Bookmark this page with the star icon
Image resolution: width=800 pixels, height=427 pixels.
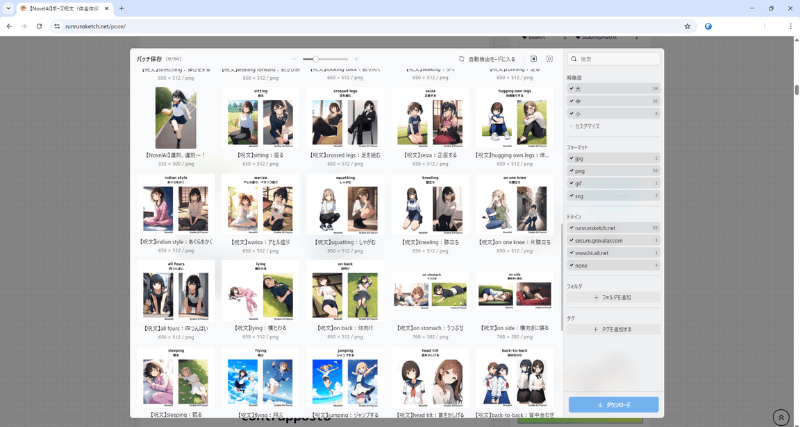pyautogui.click(x=687, y=26)
